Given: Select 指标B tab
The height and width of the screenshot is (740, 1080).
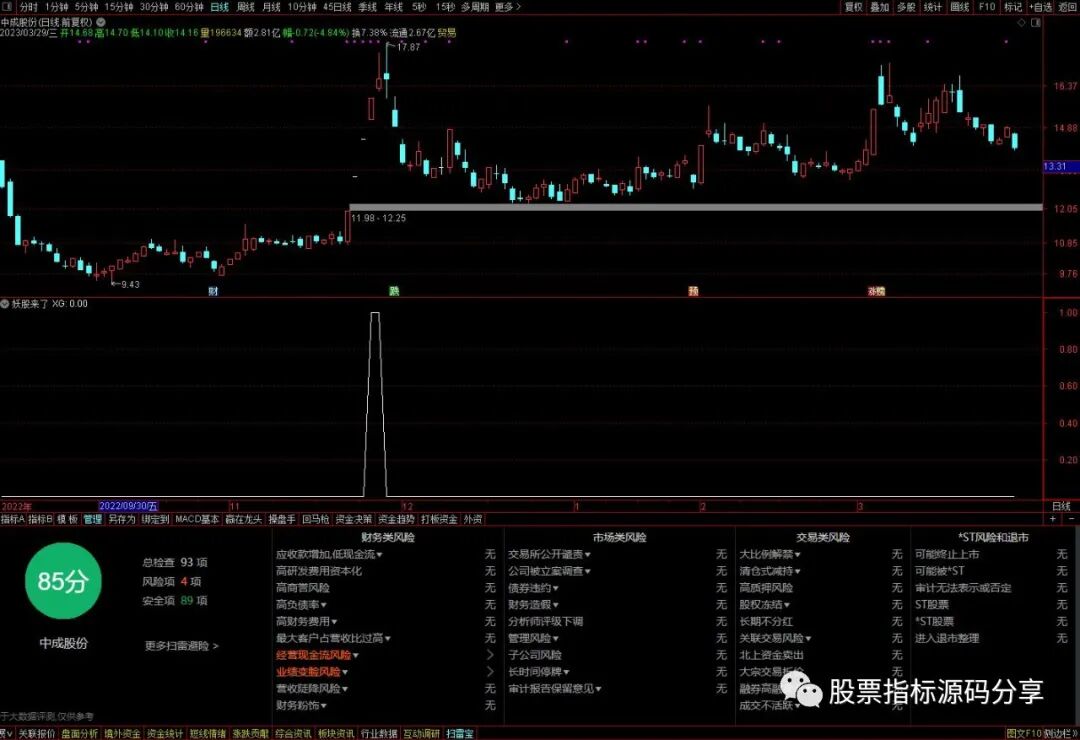Looking at the screenshot, I should tap(40, 519).
